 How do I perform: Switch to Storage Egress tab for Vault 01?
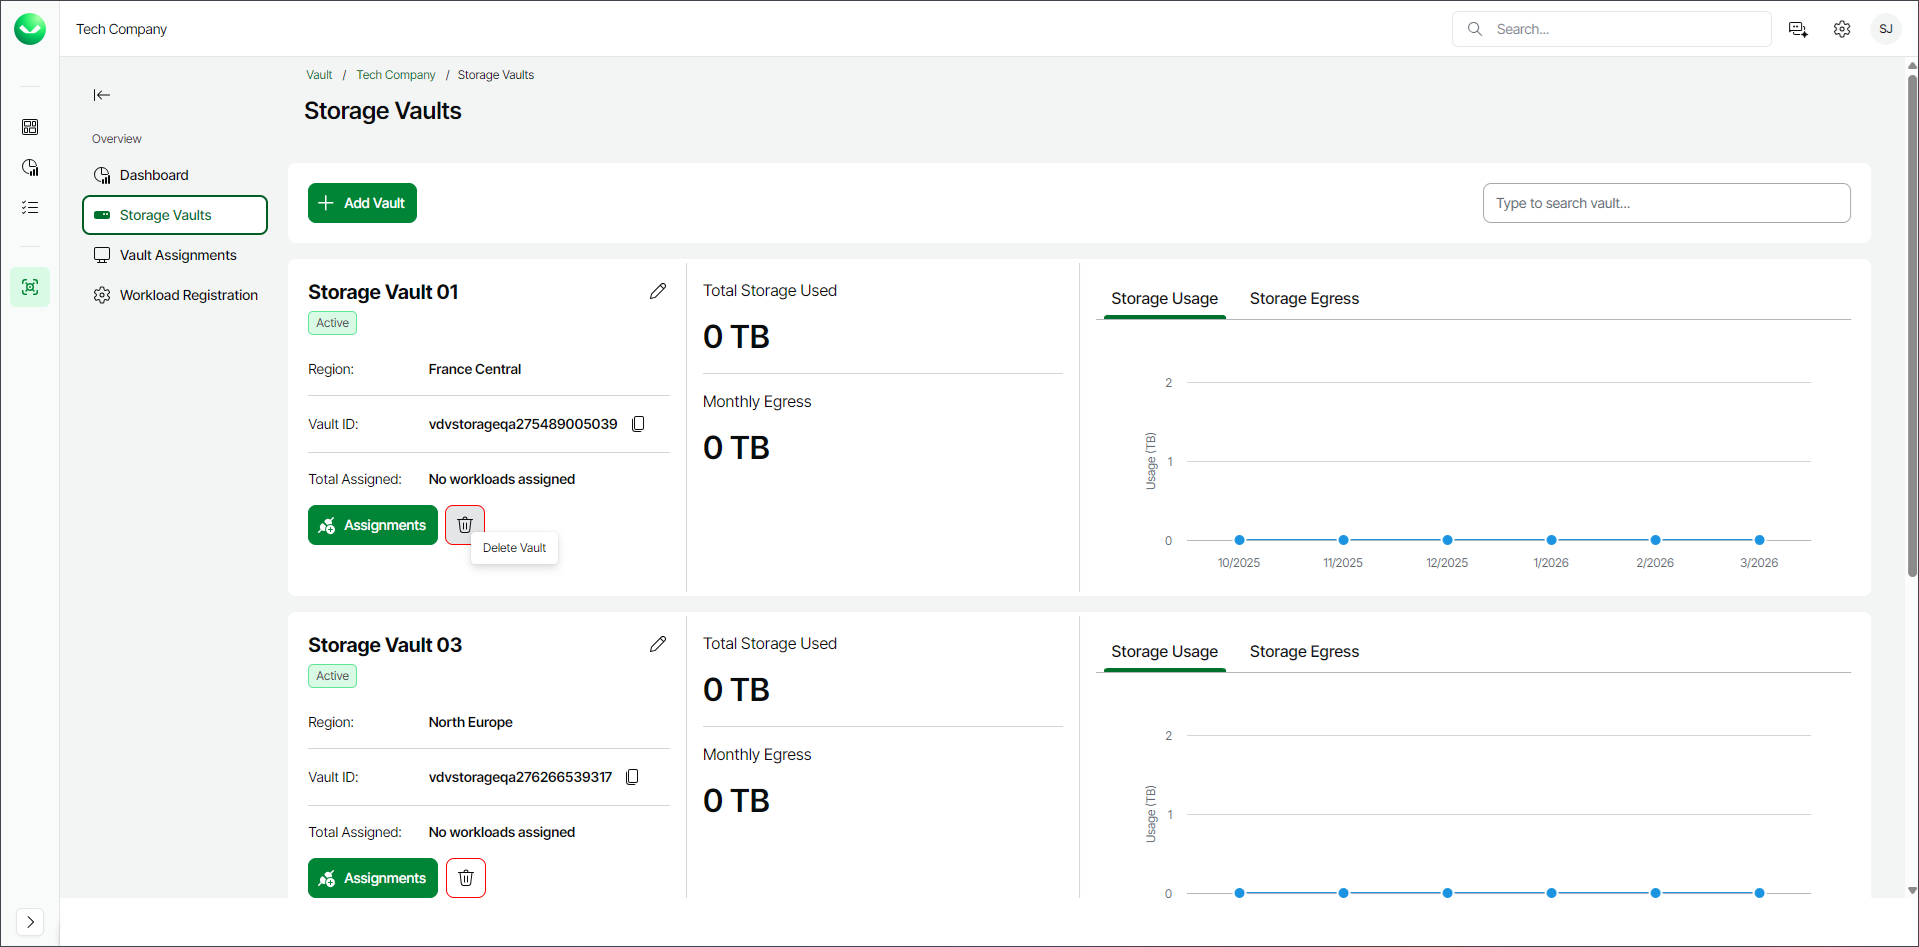[x=1304, y=299]
